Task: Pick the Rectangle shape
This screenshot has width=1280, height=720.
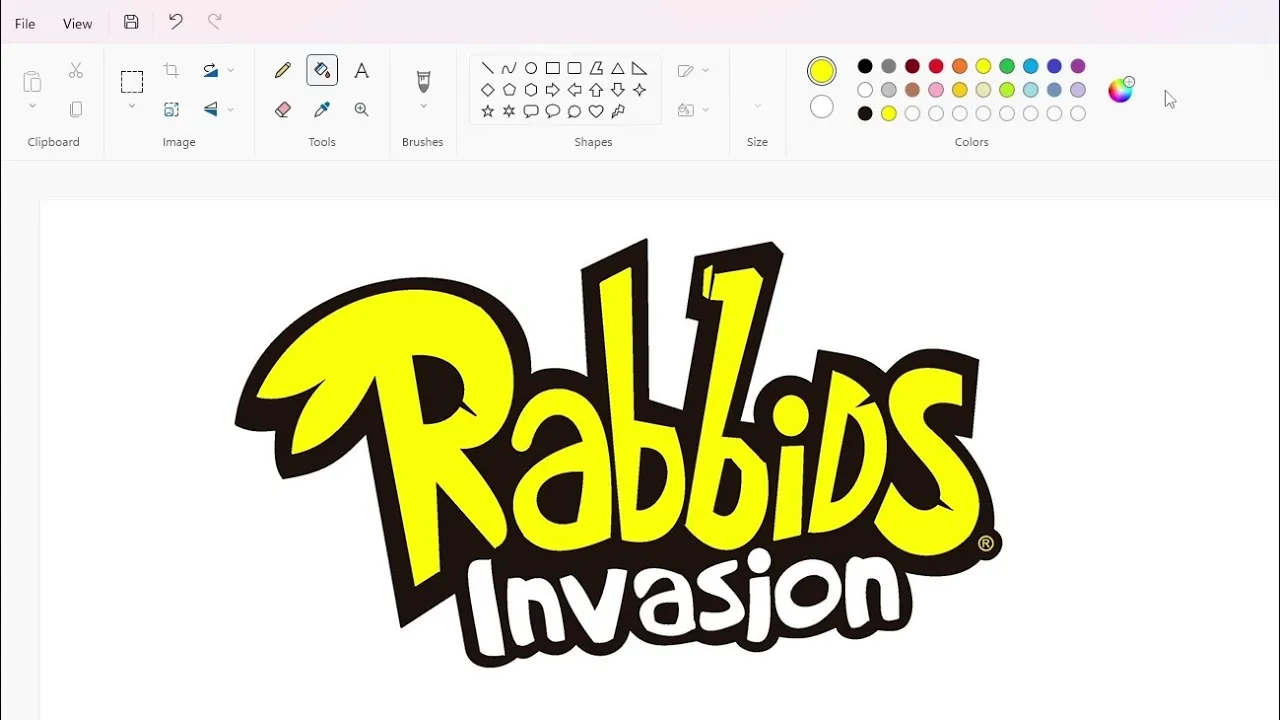Action: (553, 68)
